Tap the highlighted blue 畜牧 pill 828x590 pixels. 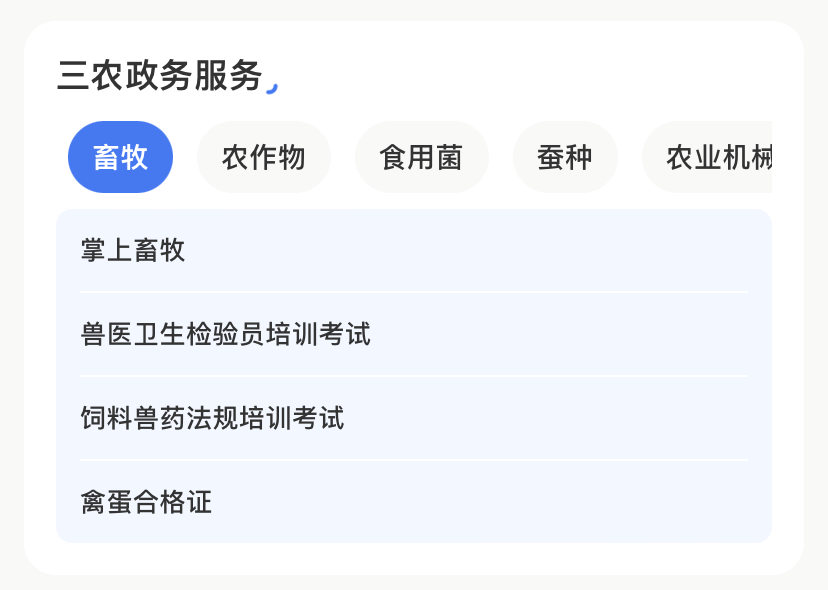[120, 157]
